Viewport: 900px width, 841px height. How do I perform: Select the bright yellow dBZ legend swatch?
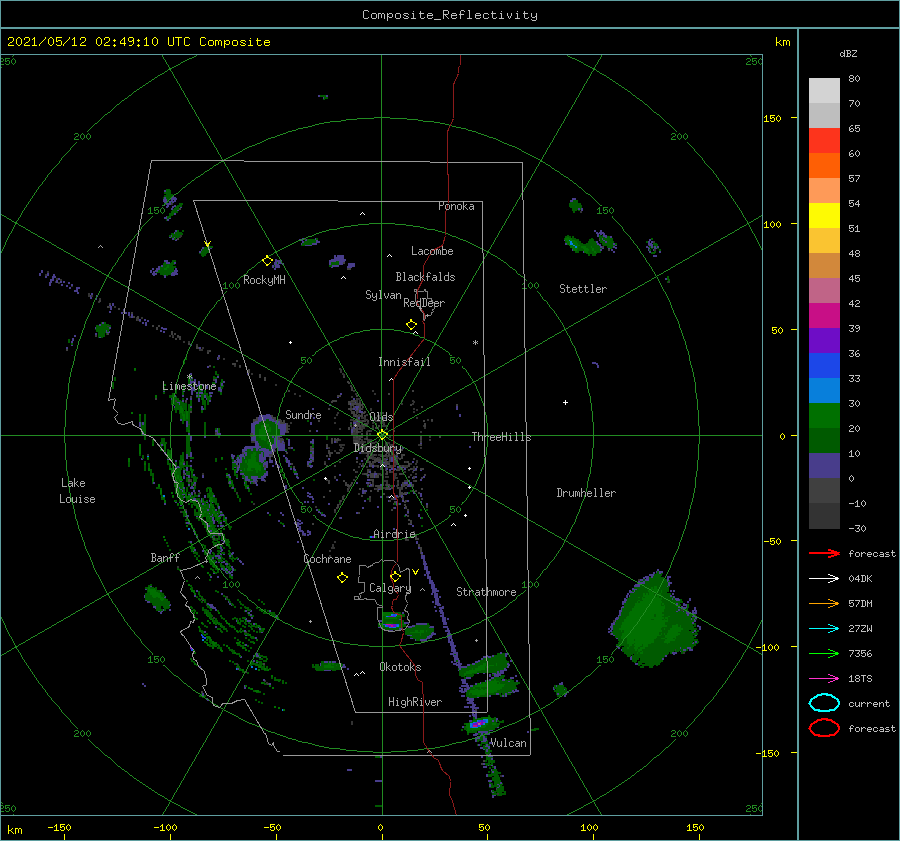[x=824, y=215]
